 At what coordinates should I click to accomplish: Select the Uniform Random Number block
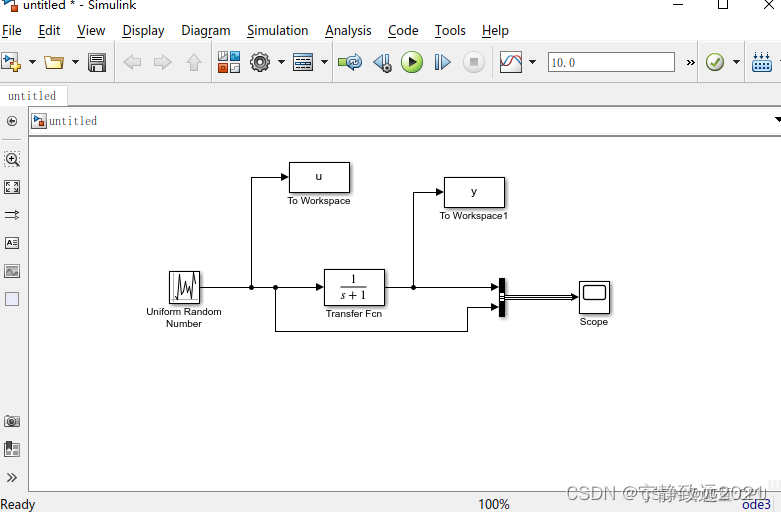pyautogui.click(x=184, y=287)
